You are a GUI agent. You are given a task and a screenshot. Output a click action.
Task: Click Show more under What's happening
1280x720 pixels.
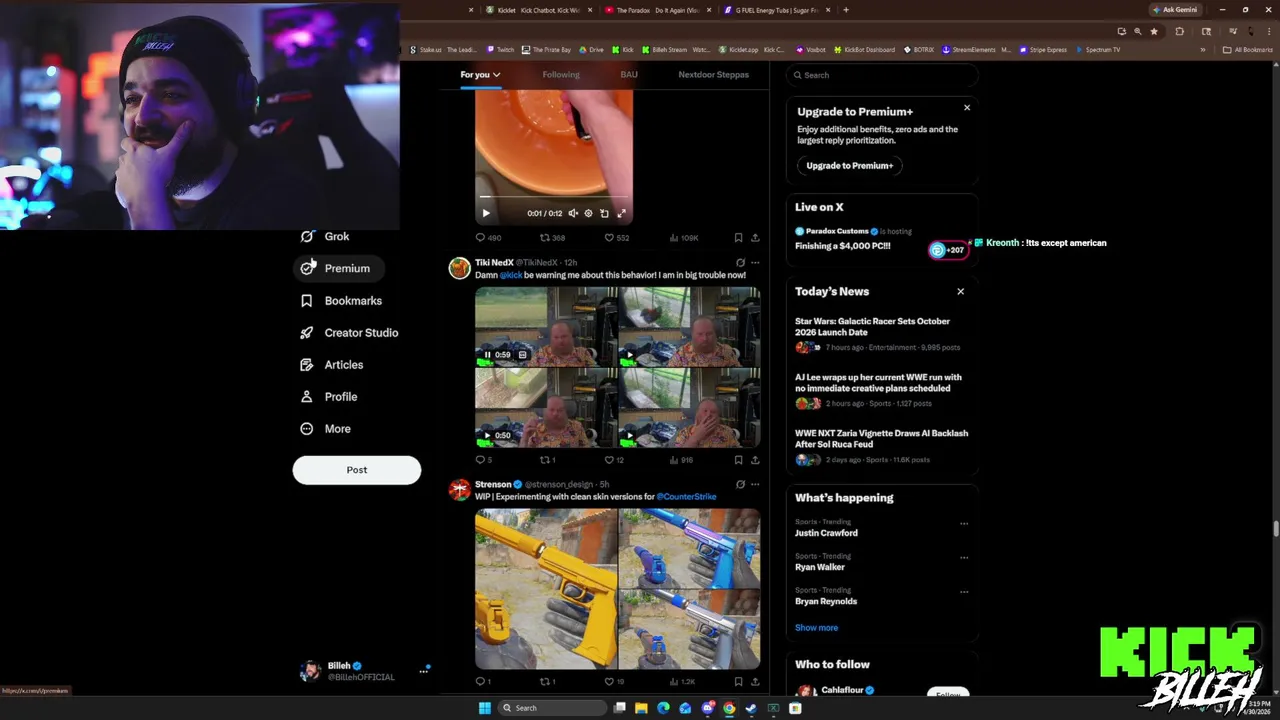(x=816, y=628)
